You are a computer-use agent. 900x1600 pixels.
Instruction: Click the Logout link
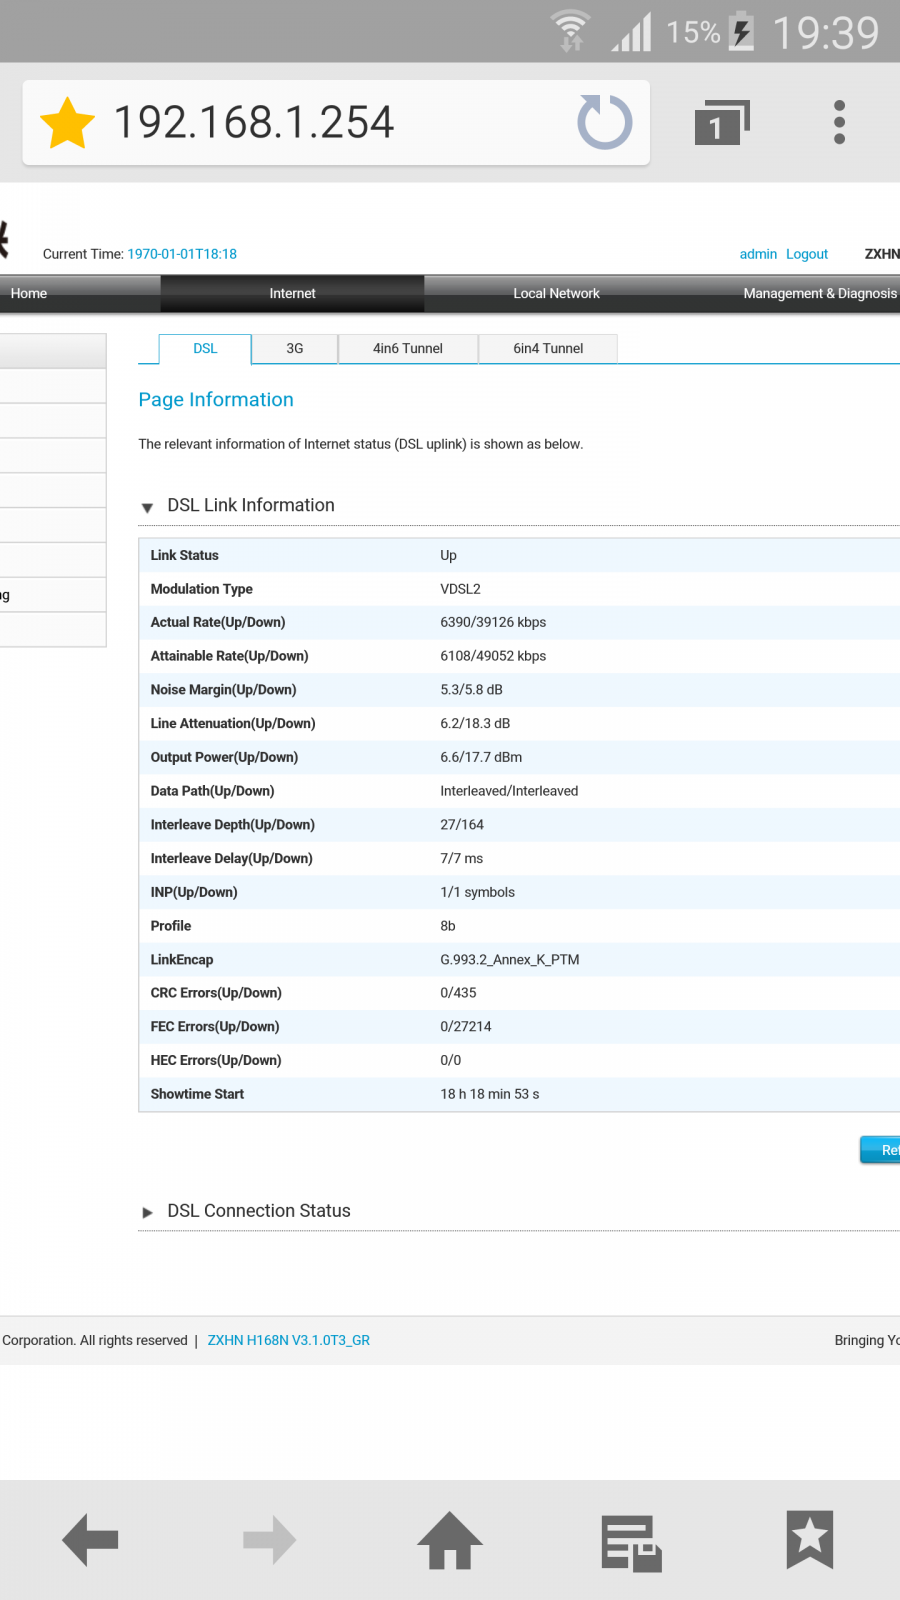click(x=806, y=254)
